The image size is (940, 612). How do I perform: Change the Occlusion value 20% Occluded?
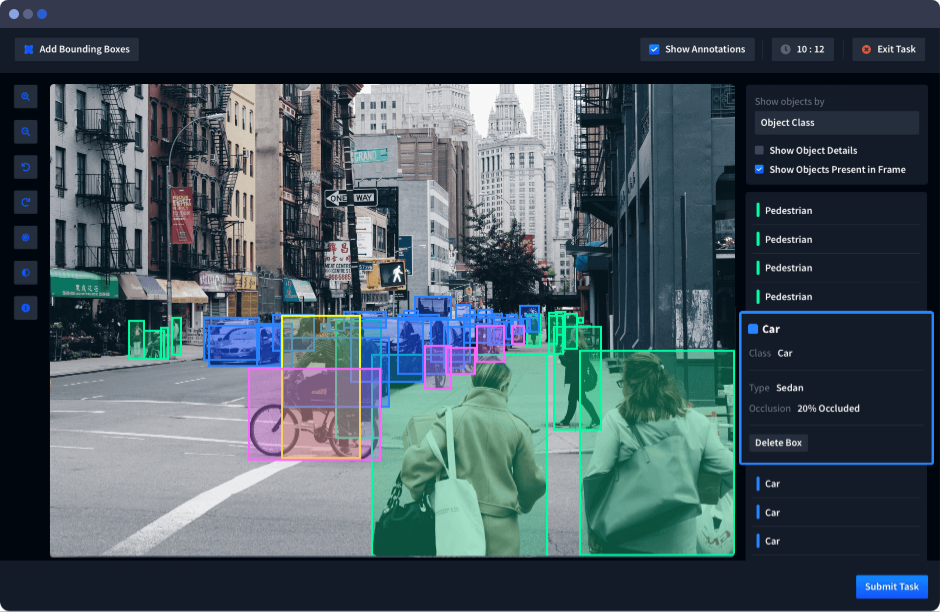point(828,408)
